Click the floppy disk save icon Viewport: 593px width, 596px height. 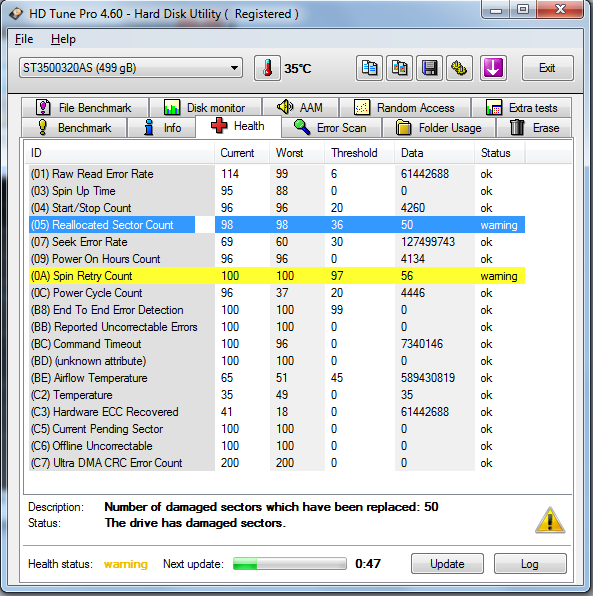(429, 68)
